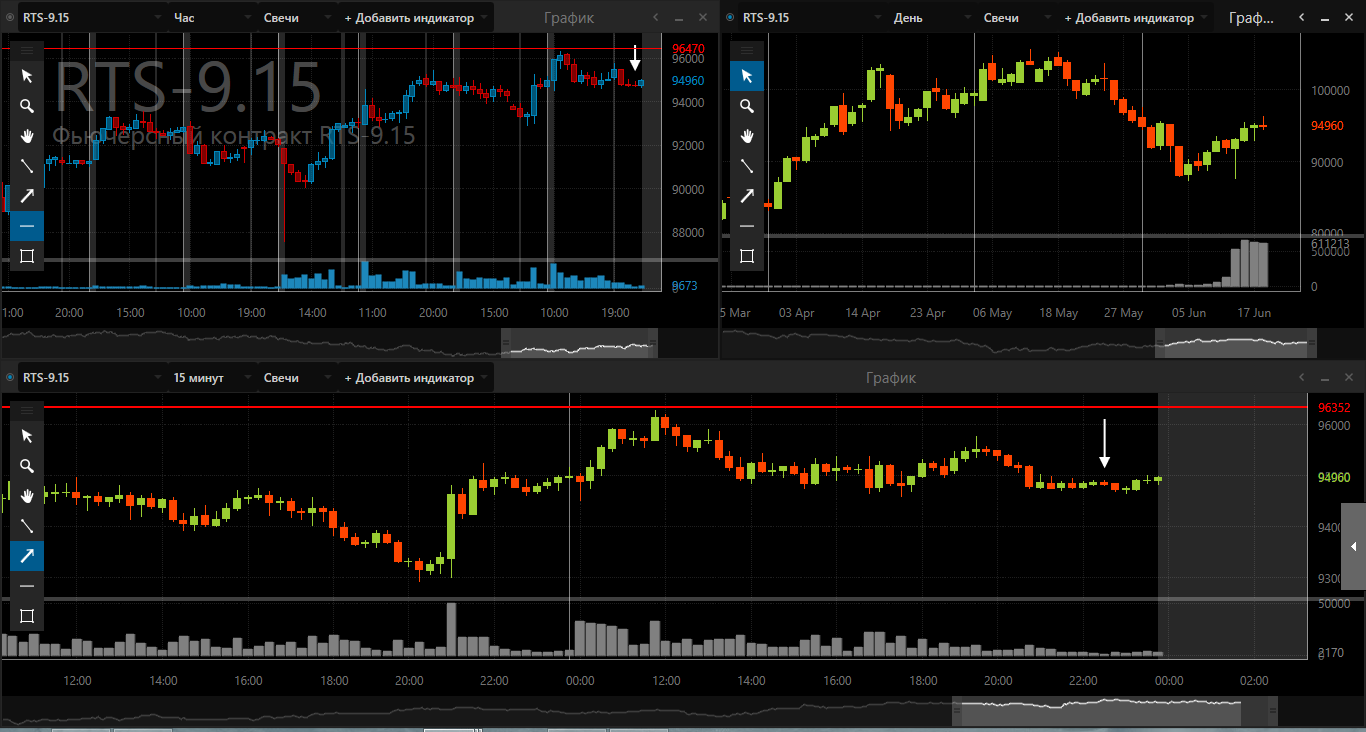Image resolution: width=1366 pixels, height=732 pixels.
Task: Open Свечи chart type dropdown in daily chart
Action: tap(1017, 18)
